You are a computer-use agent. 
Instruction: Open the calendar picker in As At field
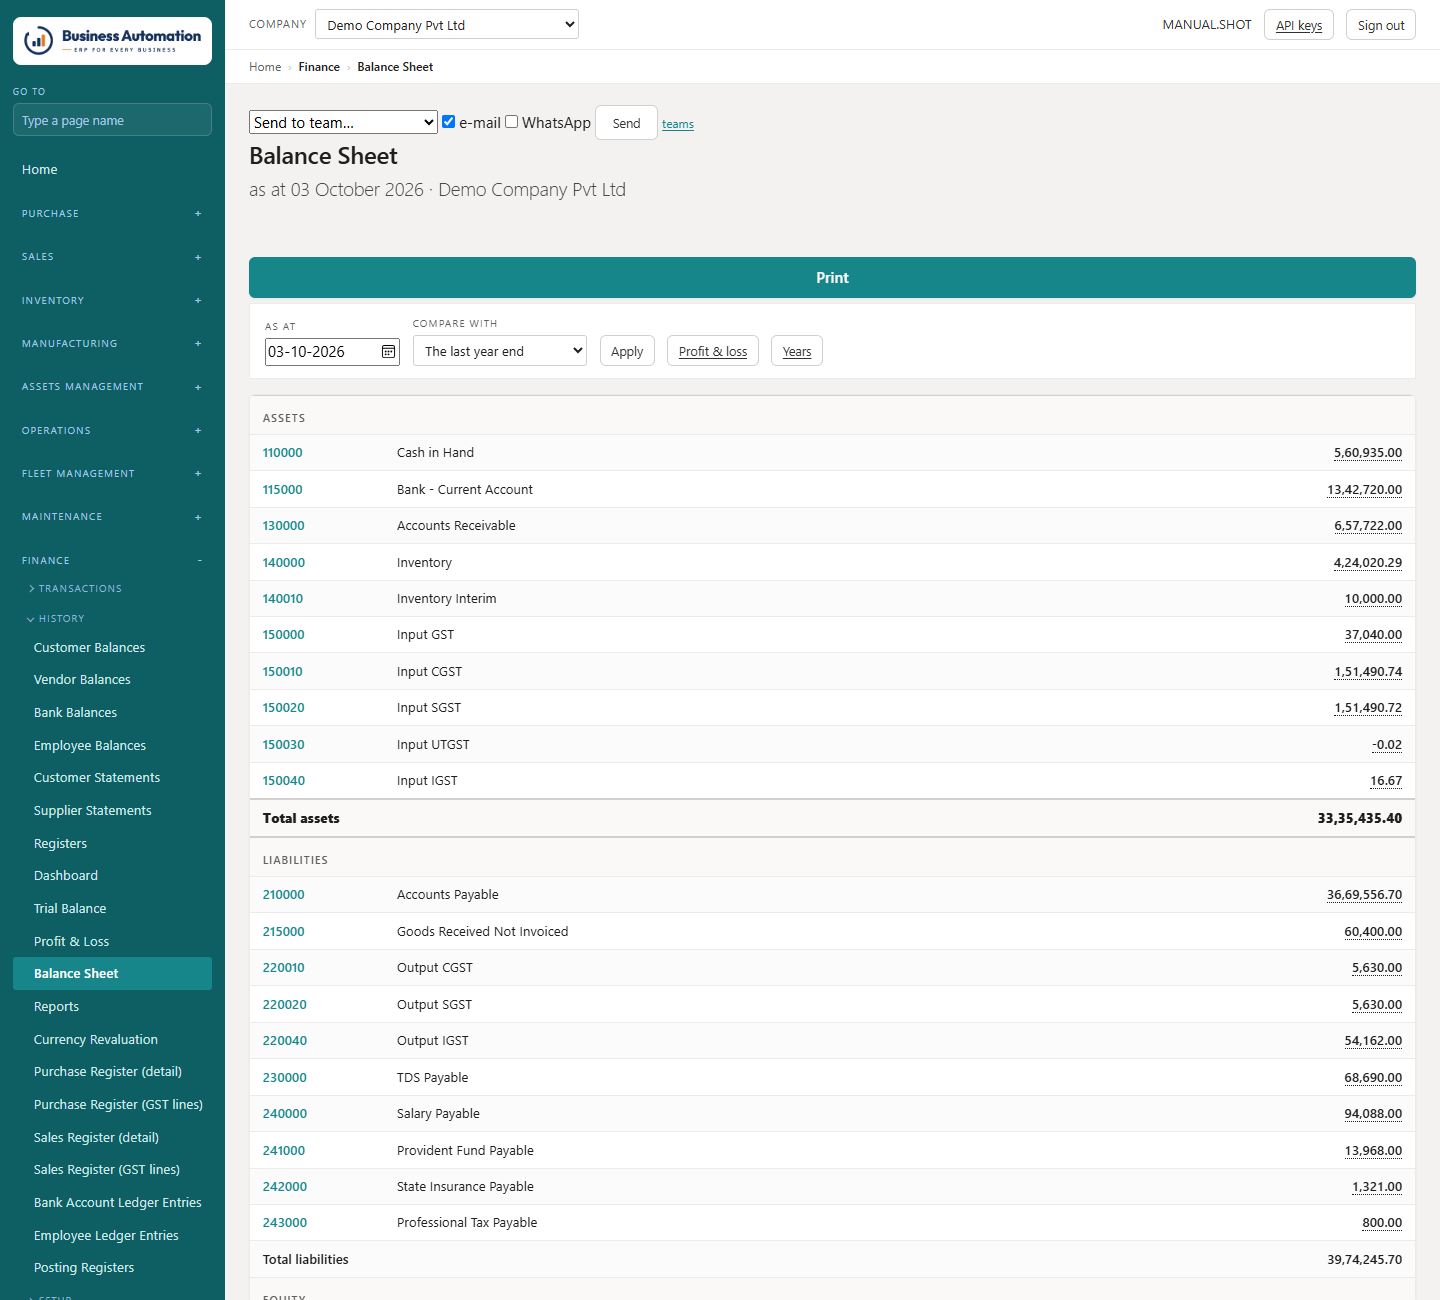coord(388,352)
